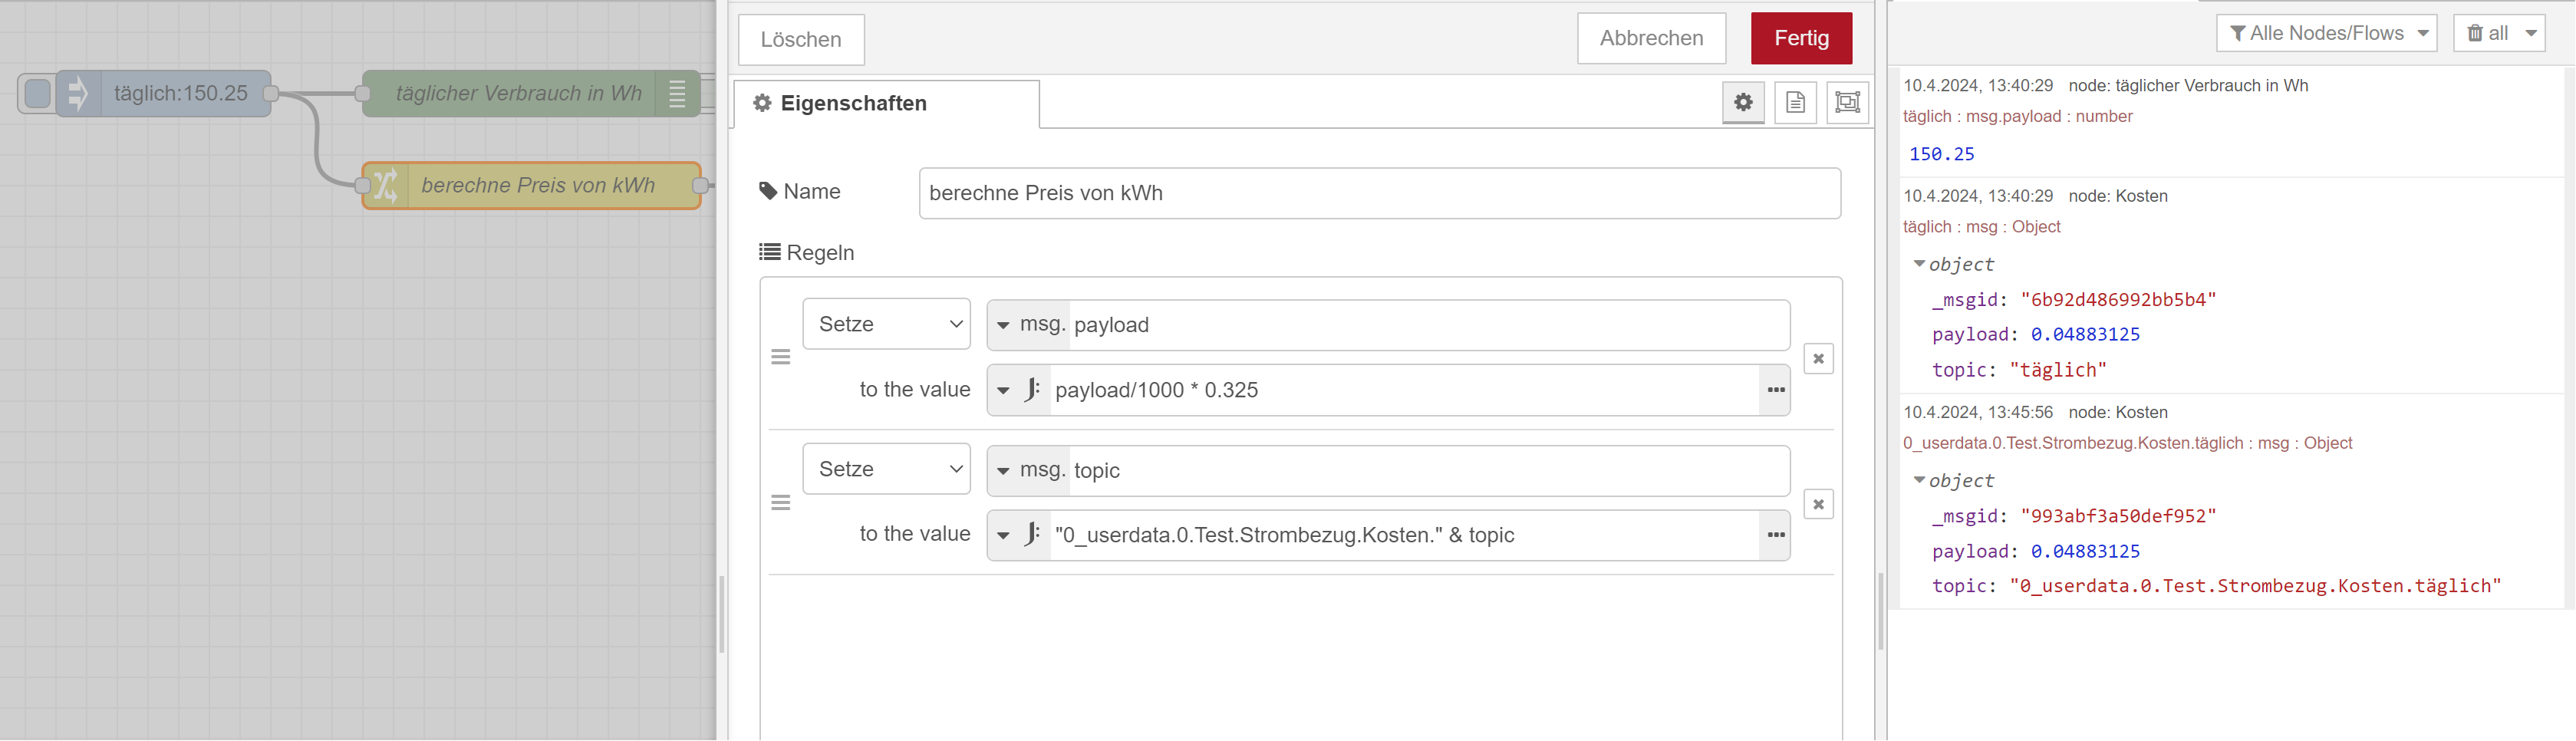Open node settings gear icon
Image resolution: width=2576 pixels, height=741 pixels.
pyautogui.click(x=1743, y=102)
